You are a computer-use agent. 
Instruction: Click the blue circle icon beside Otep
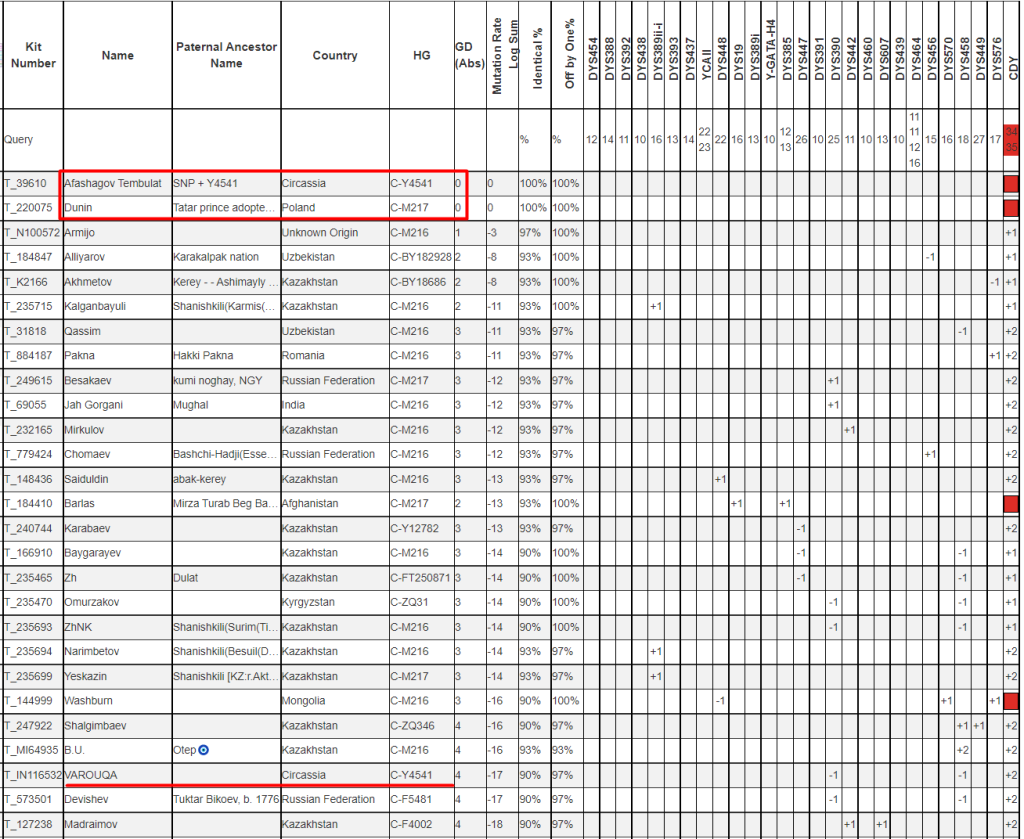point(205,749)
